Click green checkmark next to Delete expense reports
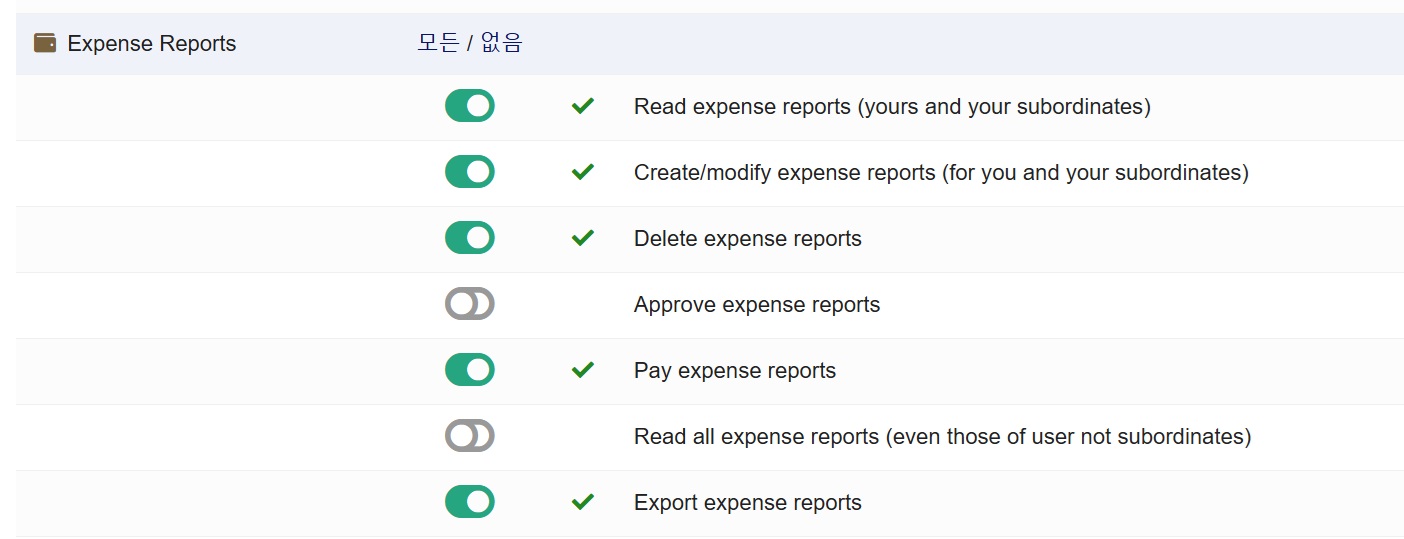The width and height of the screenshot is (1404, 539). click(x=582, y=238)
